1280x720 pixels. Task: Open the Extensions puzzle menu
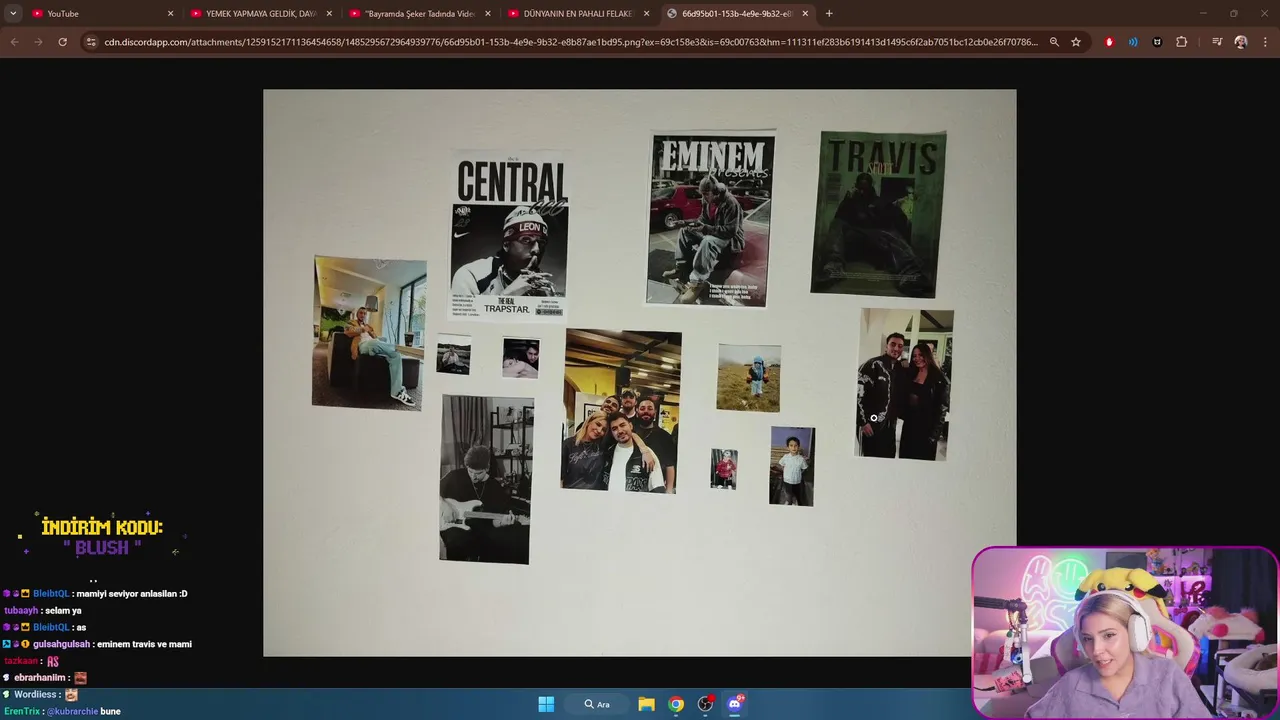[1182, 42]
